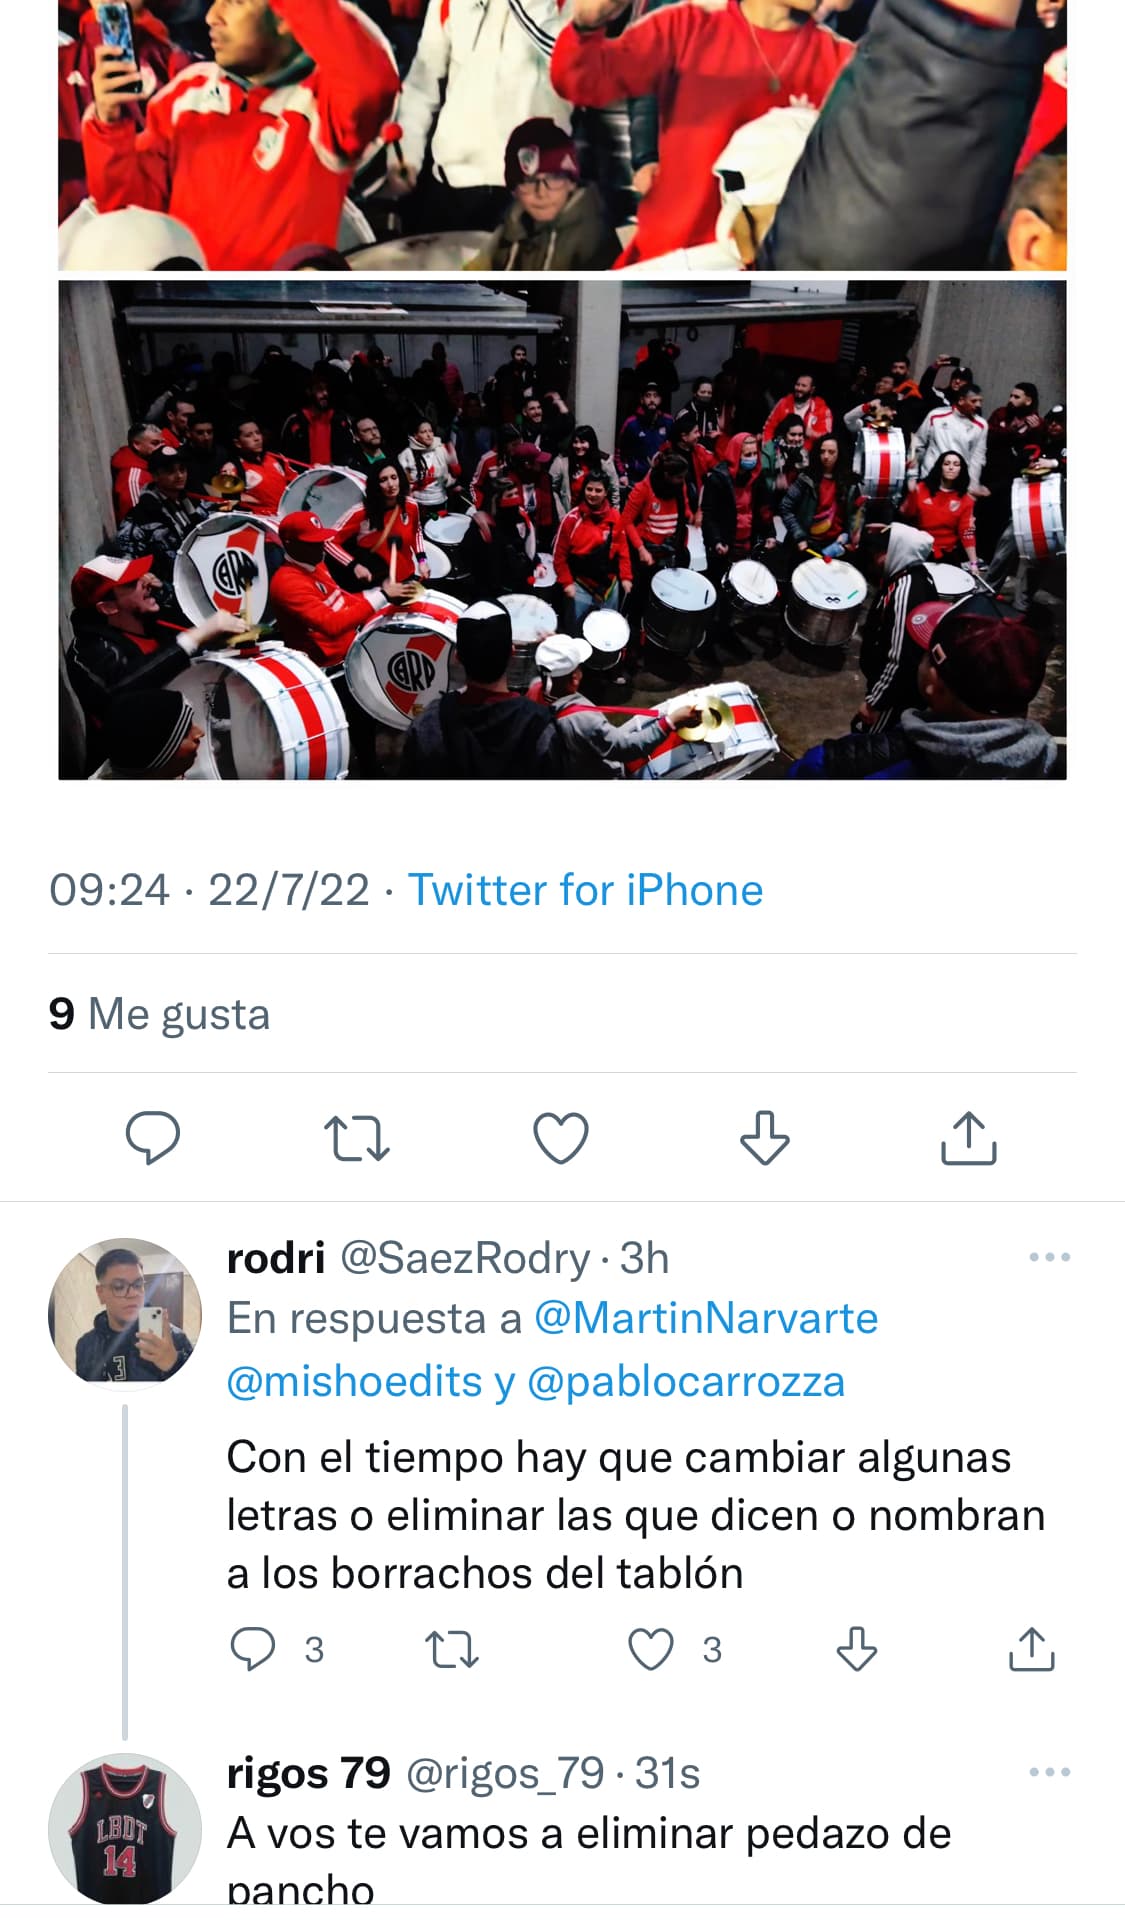This screenshot has width=1125, height=1929.
Task: Open more options for rodri's tweet
Action: click(1050, 1257)
